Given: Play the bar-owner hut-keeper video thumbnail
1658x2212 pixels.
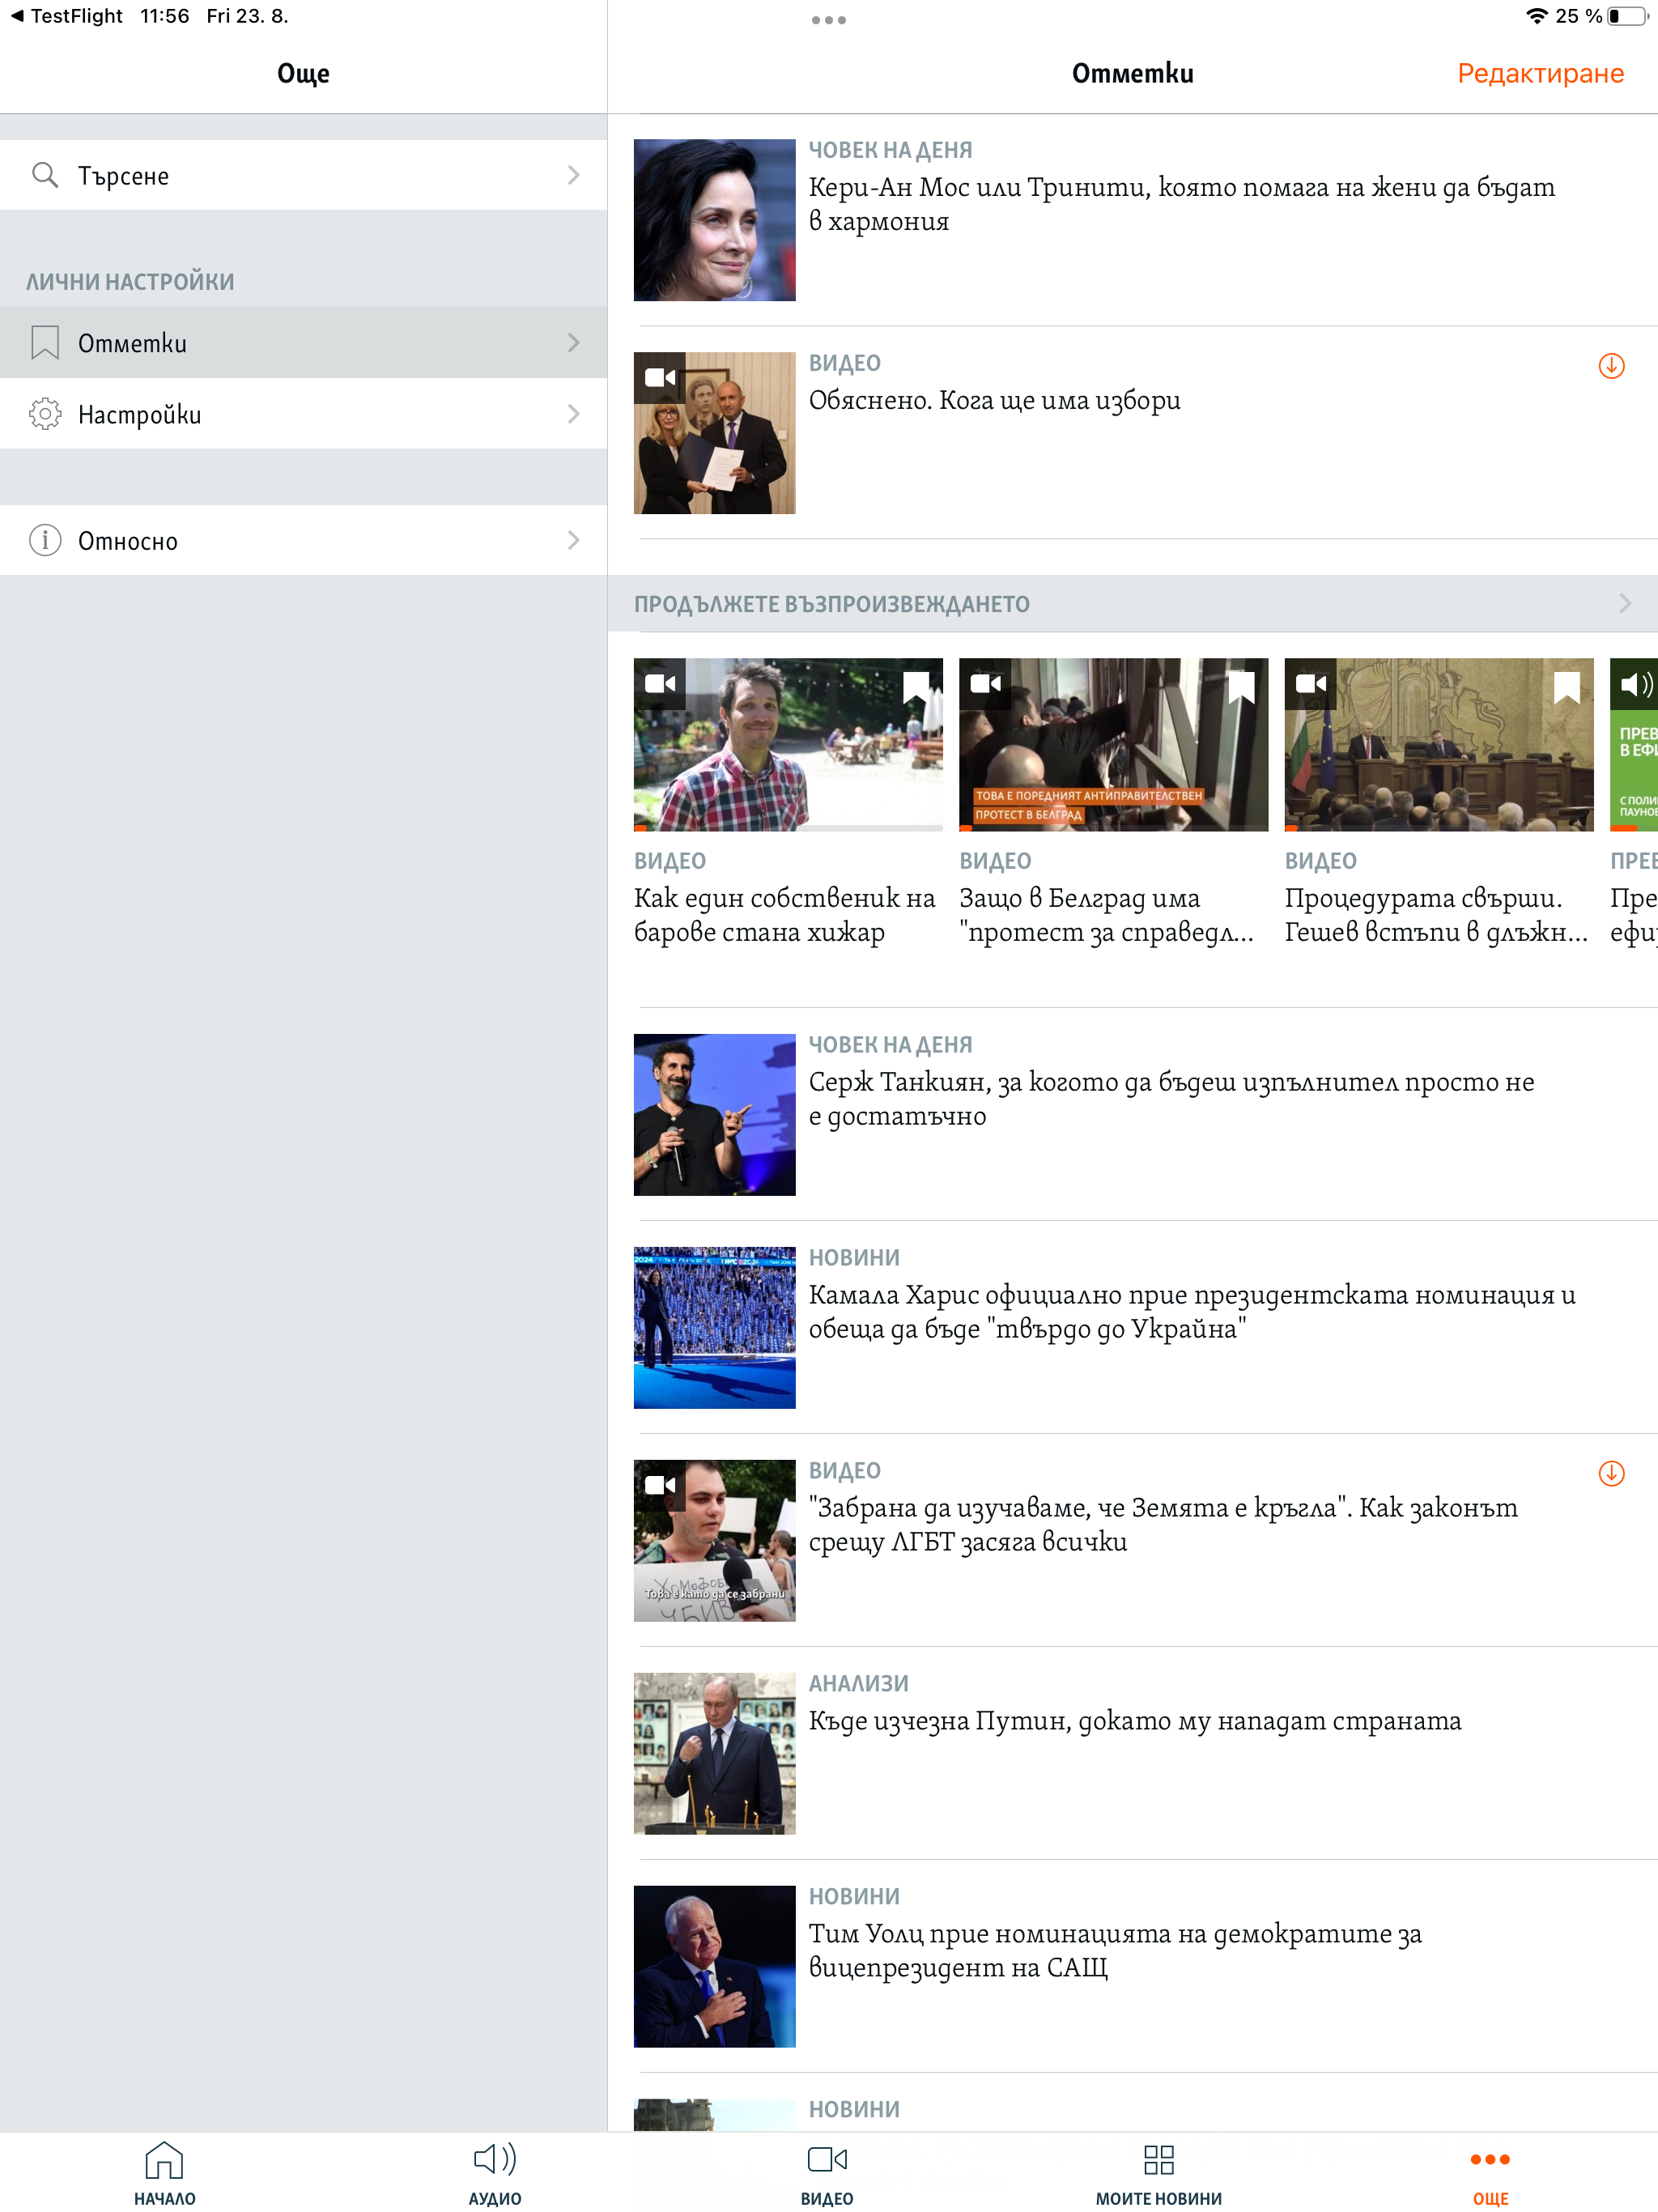Looking at the screenshot, I should point(788,744).
